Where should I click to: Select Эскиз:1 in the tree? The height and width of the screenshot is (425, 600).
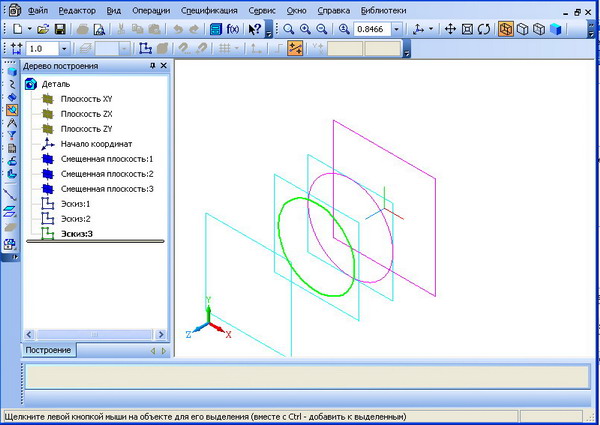76,204
